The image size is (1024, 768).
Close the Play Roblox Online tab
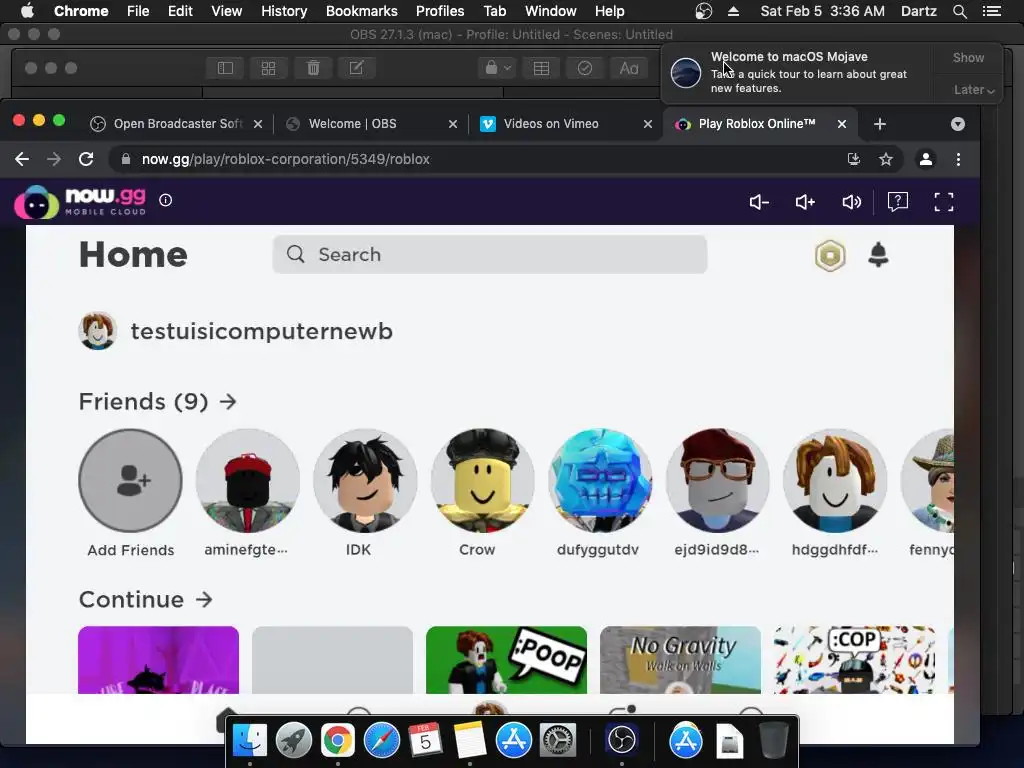842,124
